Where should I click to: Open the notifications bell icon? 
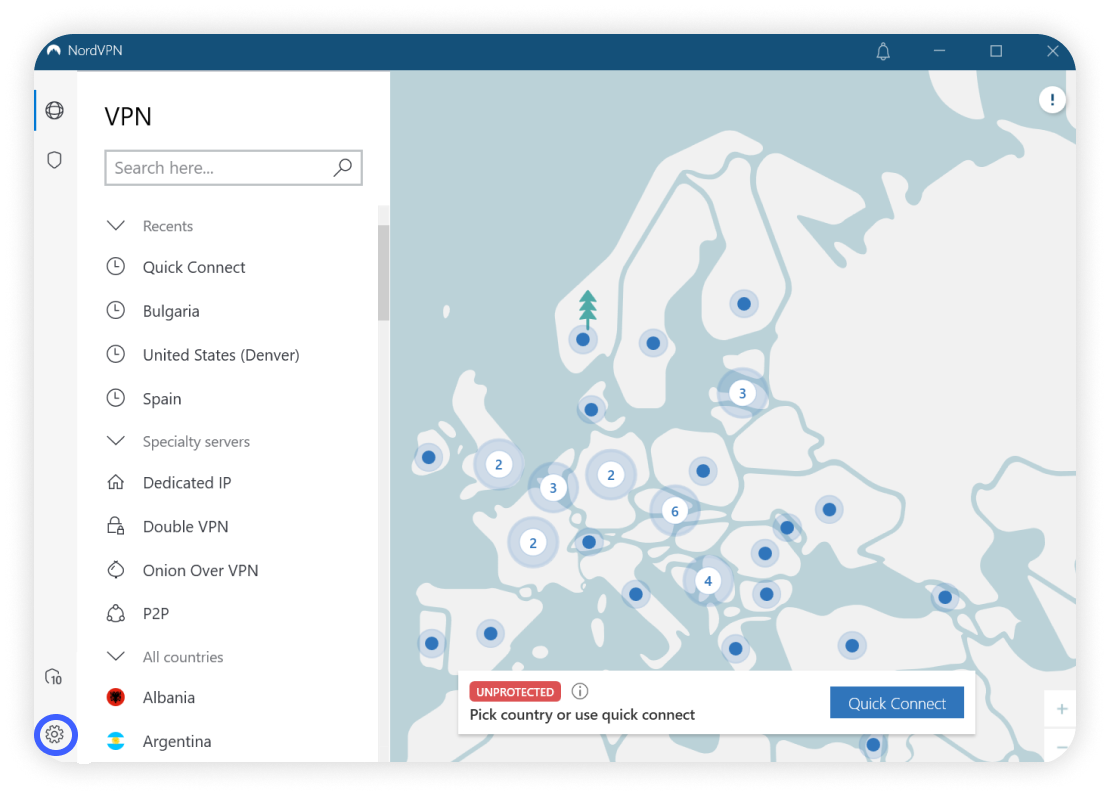[x=883, y=52]
